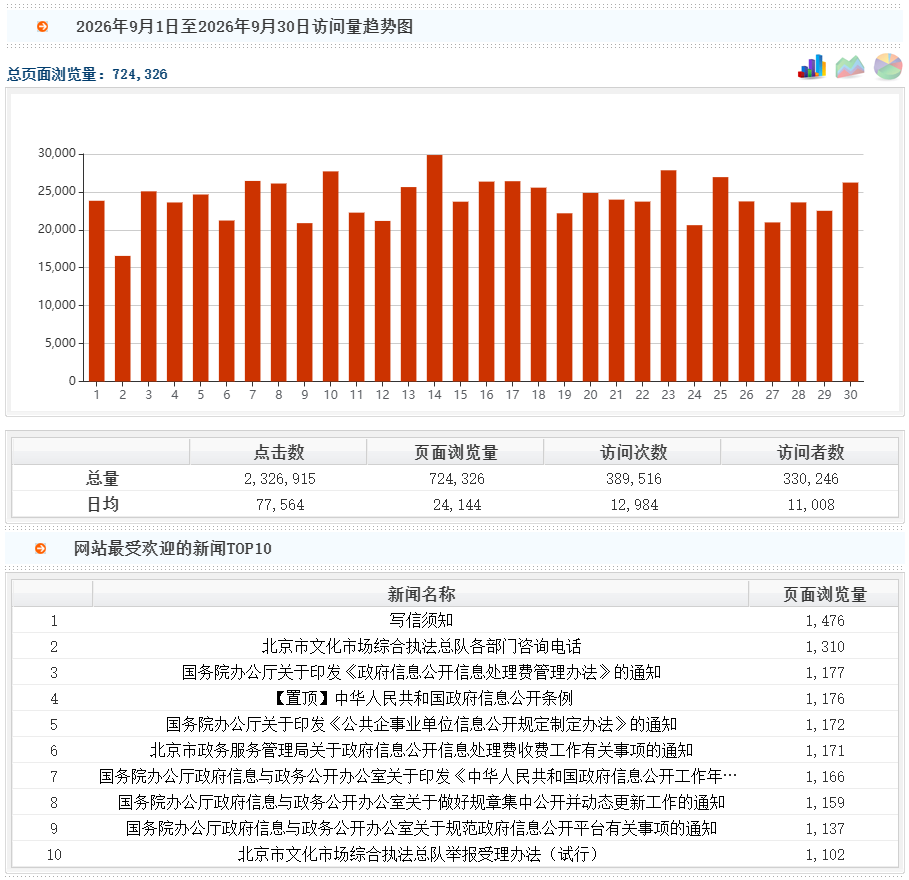
Task: Click orange arrow beside 访问量趋势图 title
Action: (42, 27)
